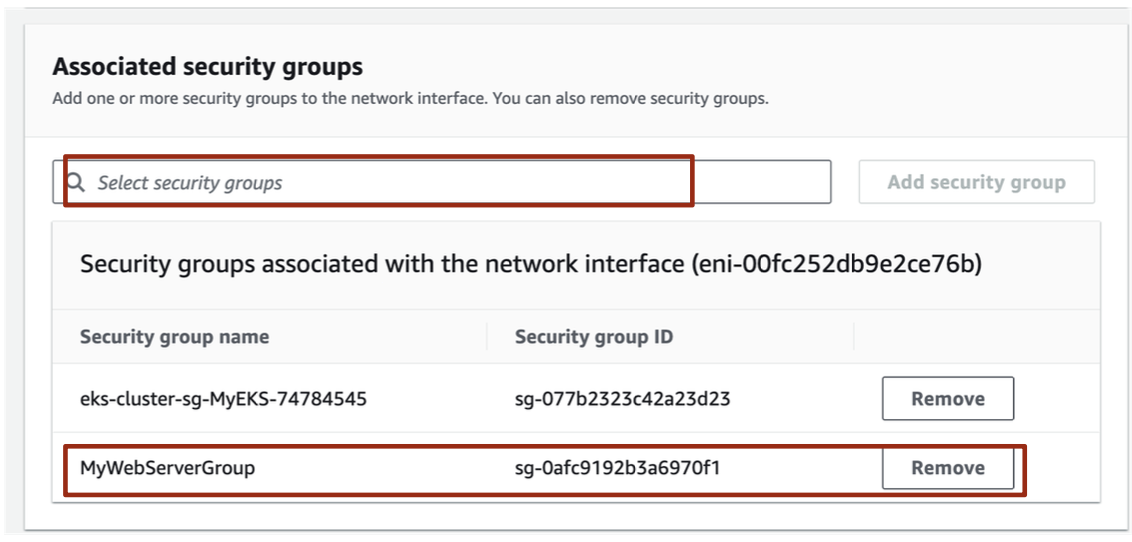Image resolution: width=1132 pixels, height=542 pixels.
Task: Select the eks-cluster-sg-MyEKS-74784545 name cell
Action: pyautogui.click(x=223, y=399)
